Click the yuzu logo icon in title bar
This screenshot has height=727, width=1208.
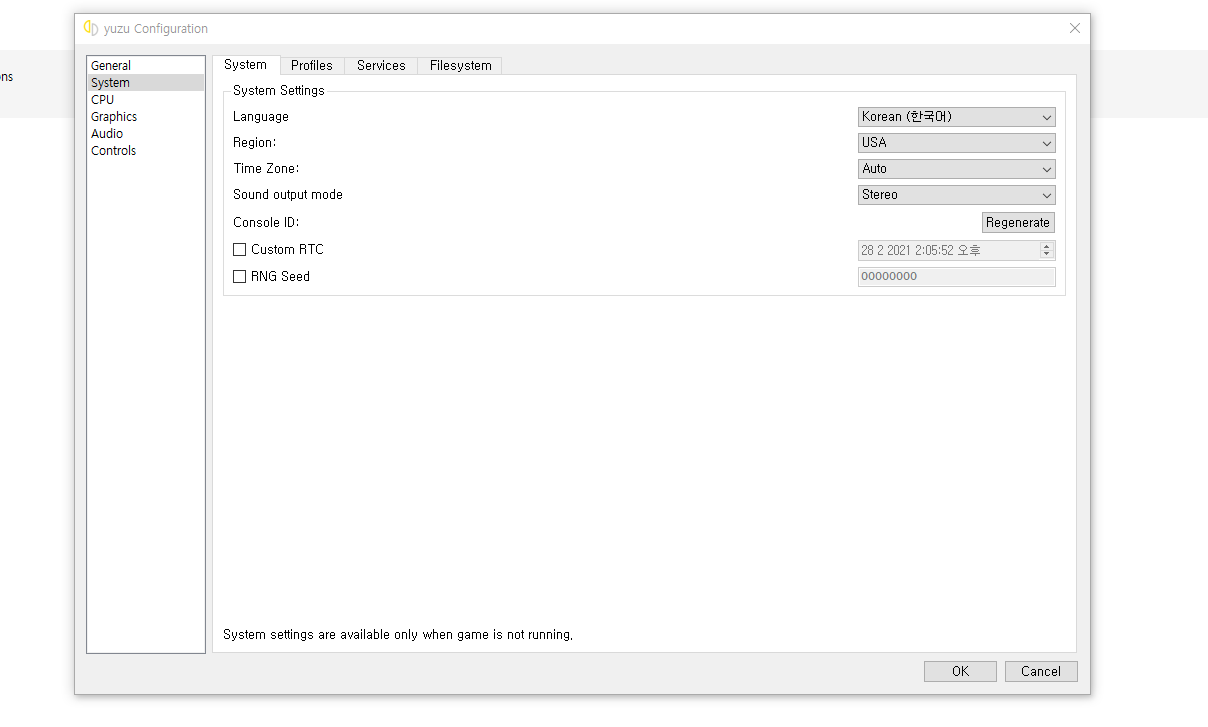tap(91, 28)
